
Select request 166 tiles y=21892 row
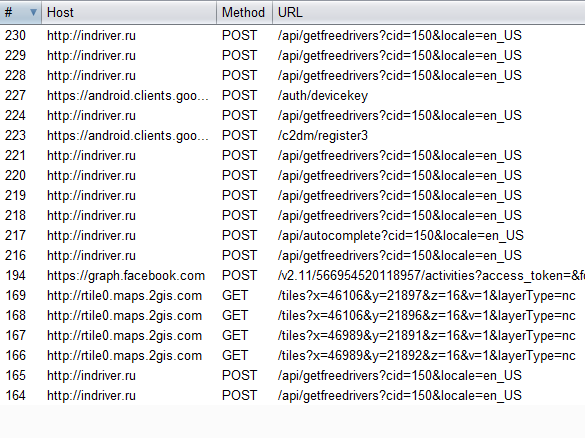(292, 356)
